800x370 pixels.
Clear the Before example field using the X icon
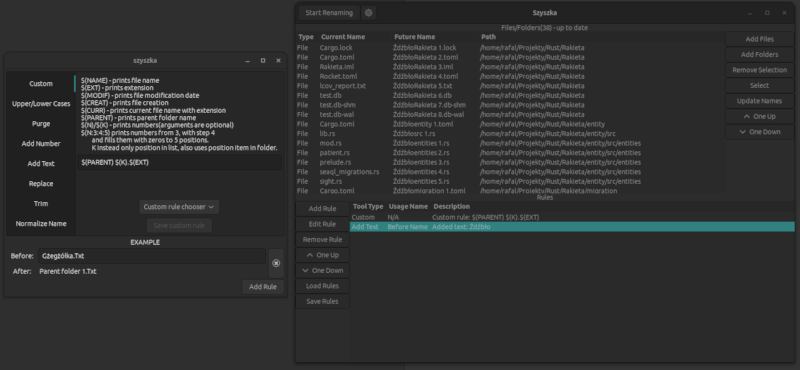point(276,263)
